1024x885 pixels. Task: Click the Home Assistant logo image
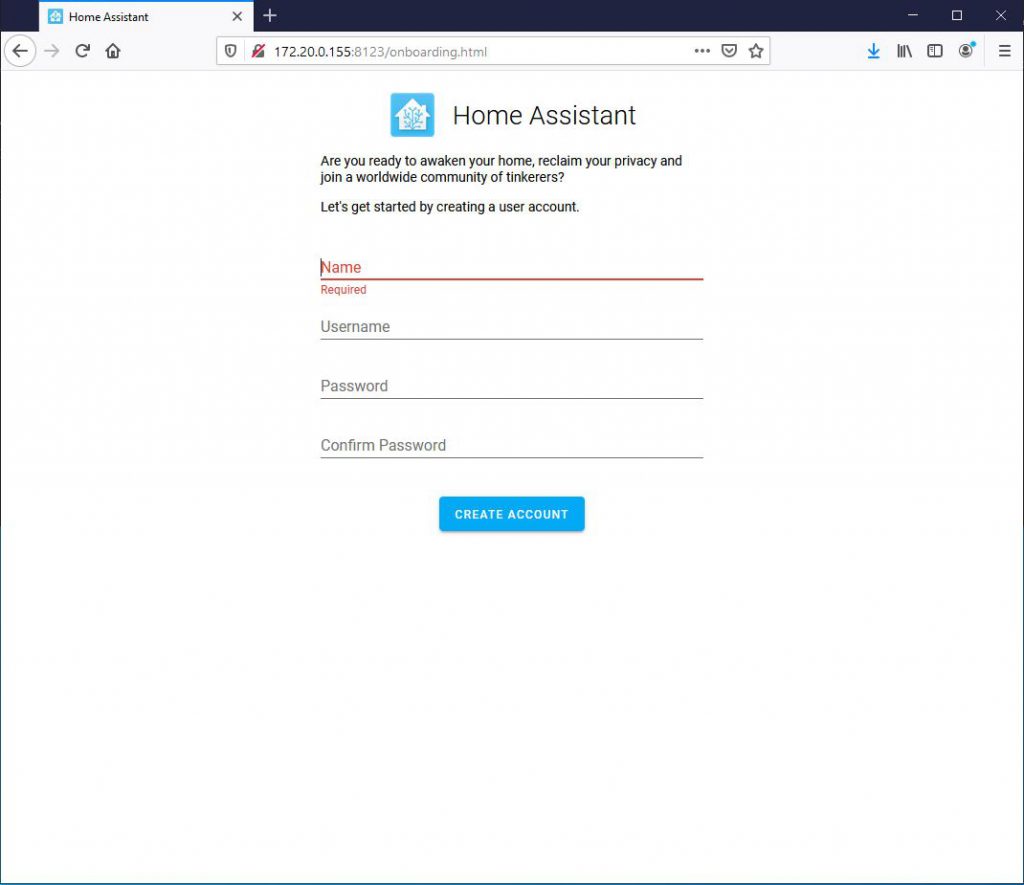pos(412,115)
